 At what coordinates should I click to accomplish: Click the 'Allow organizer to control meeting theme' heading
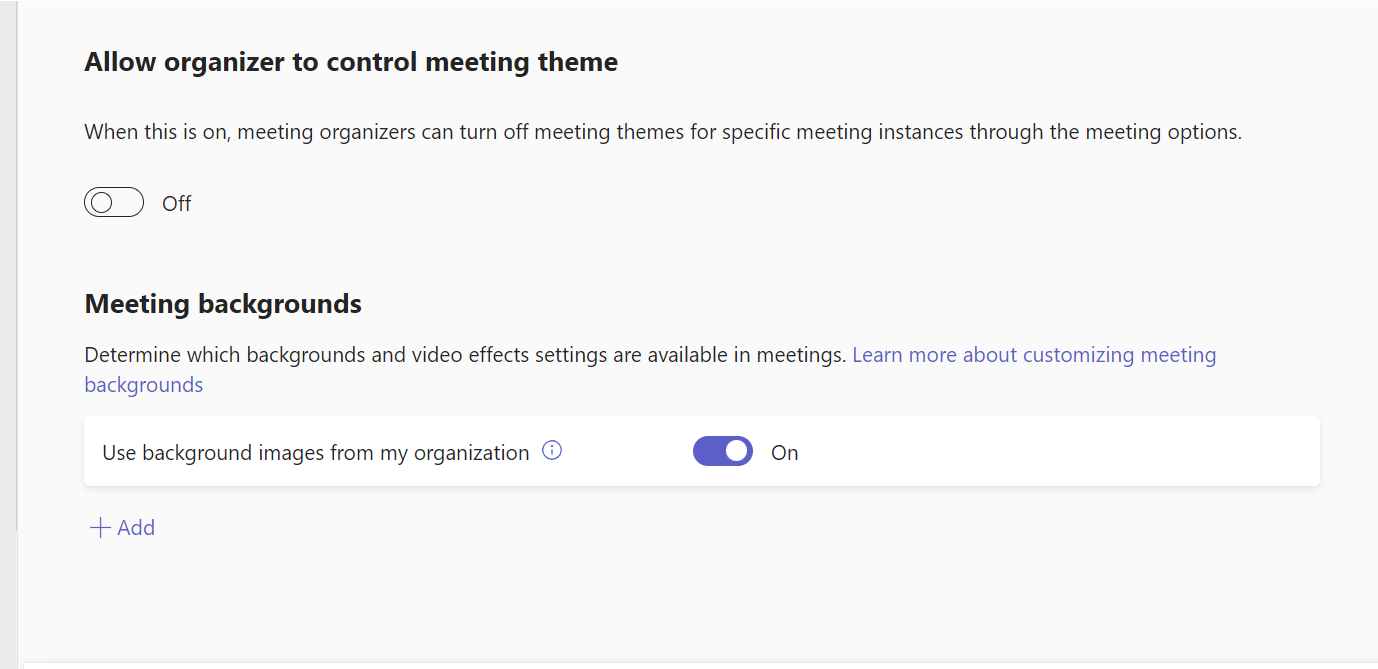[351, 62]
